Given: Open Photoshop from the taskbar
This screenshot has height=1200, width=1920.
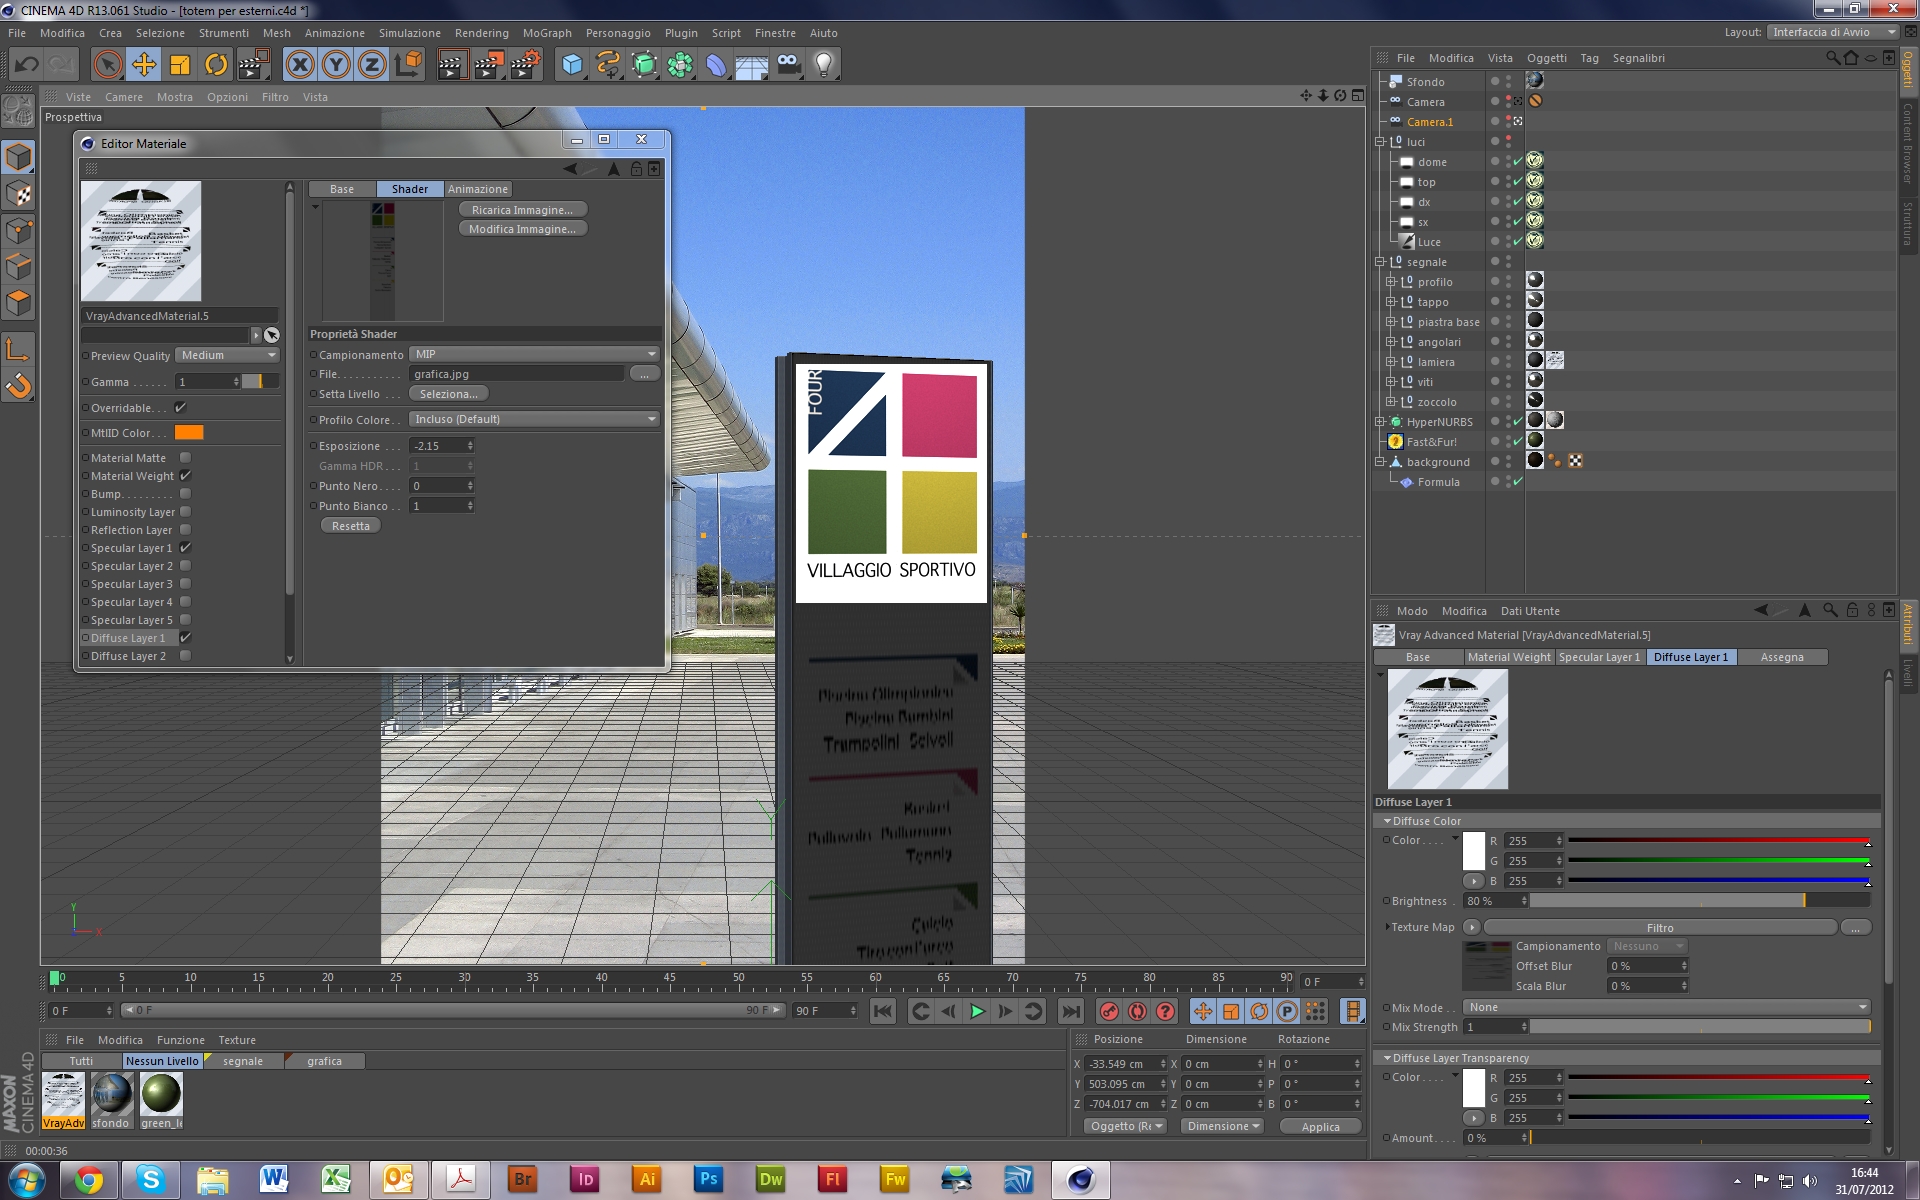Looking at the screenshot, I should 708,1180.
